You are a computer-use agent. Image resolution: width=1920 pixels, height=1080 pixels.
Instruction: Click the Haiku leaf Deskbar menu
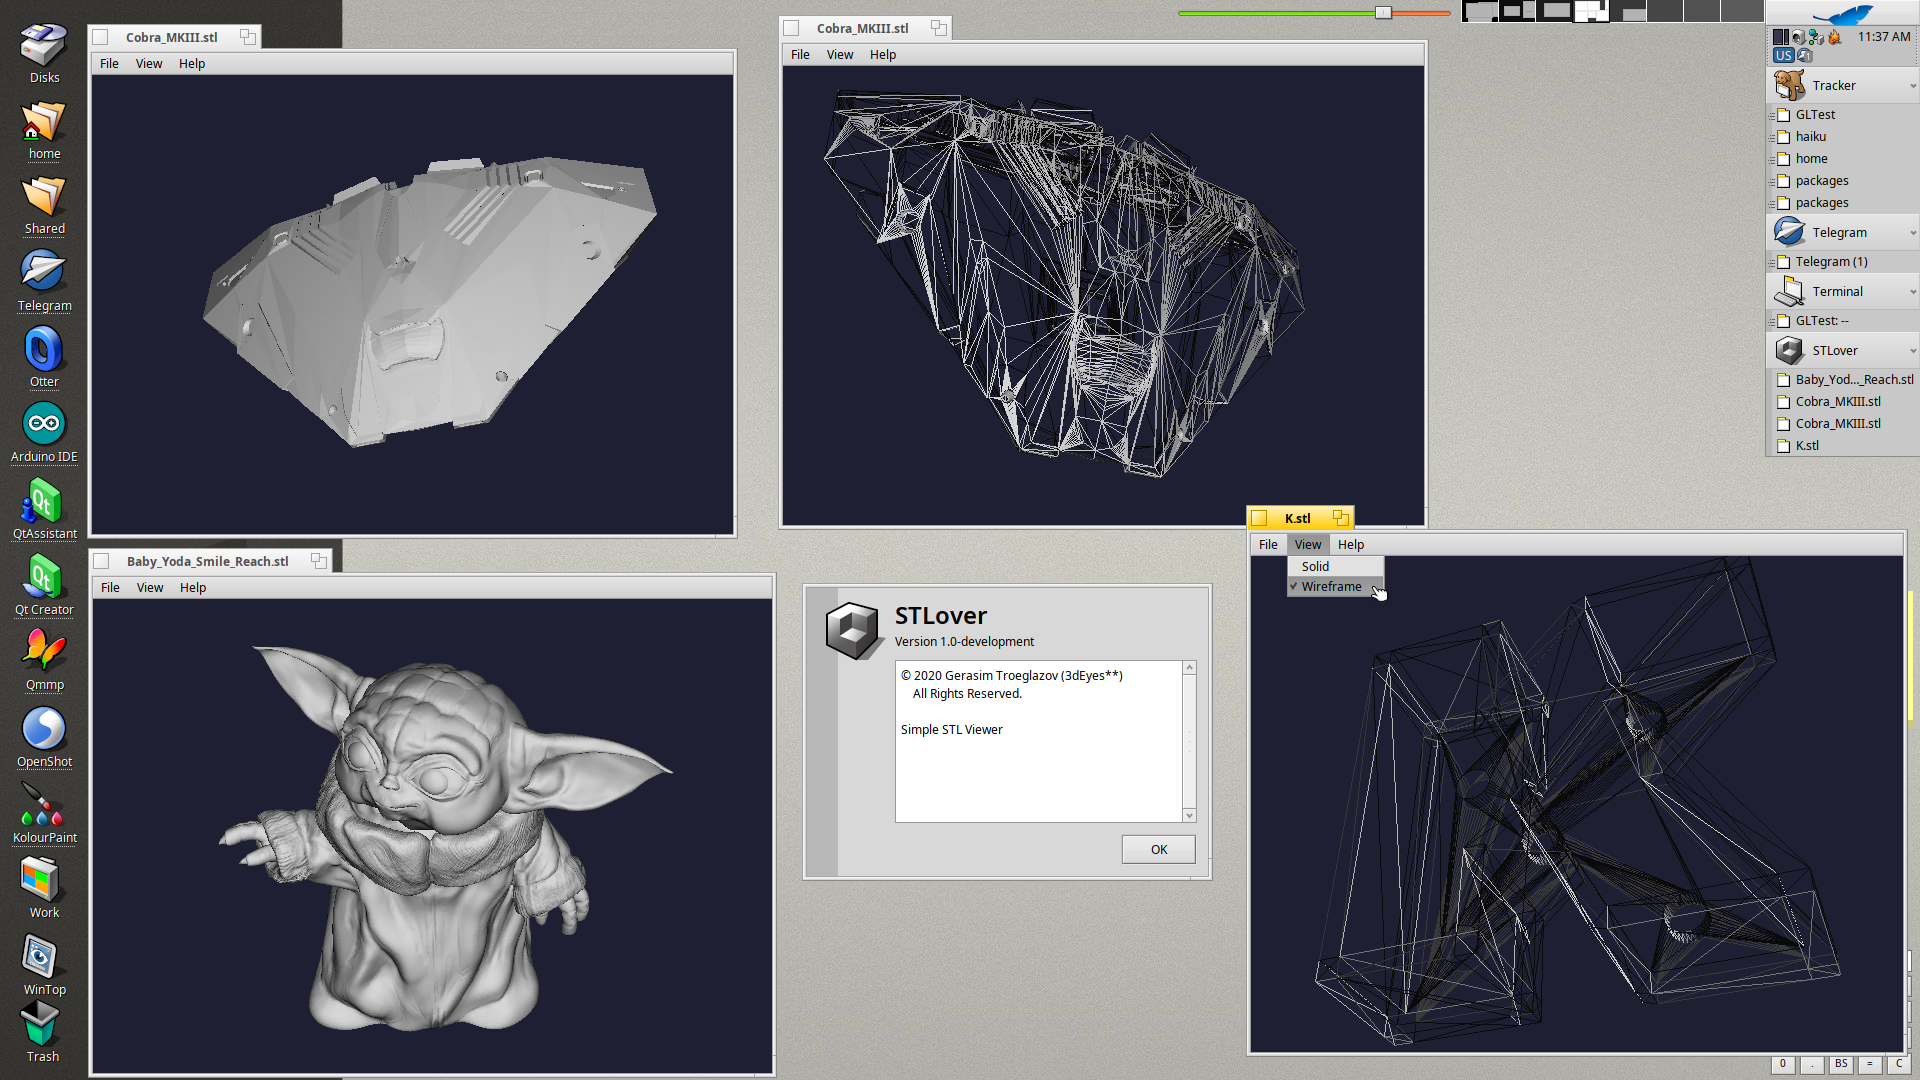pyautogui.click(x=1842, y=13)
